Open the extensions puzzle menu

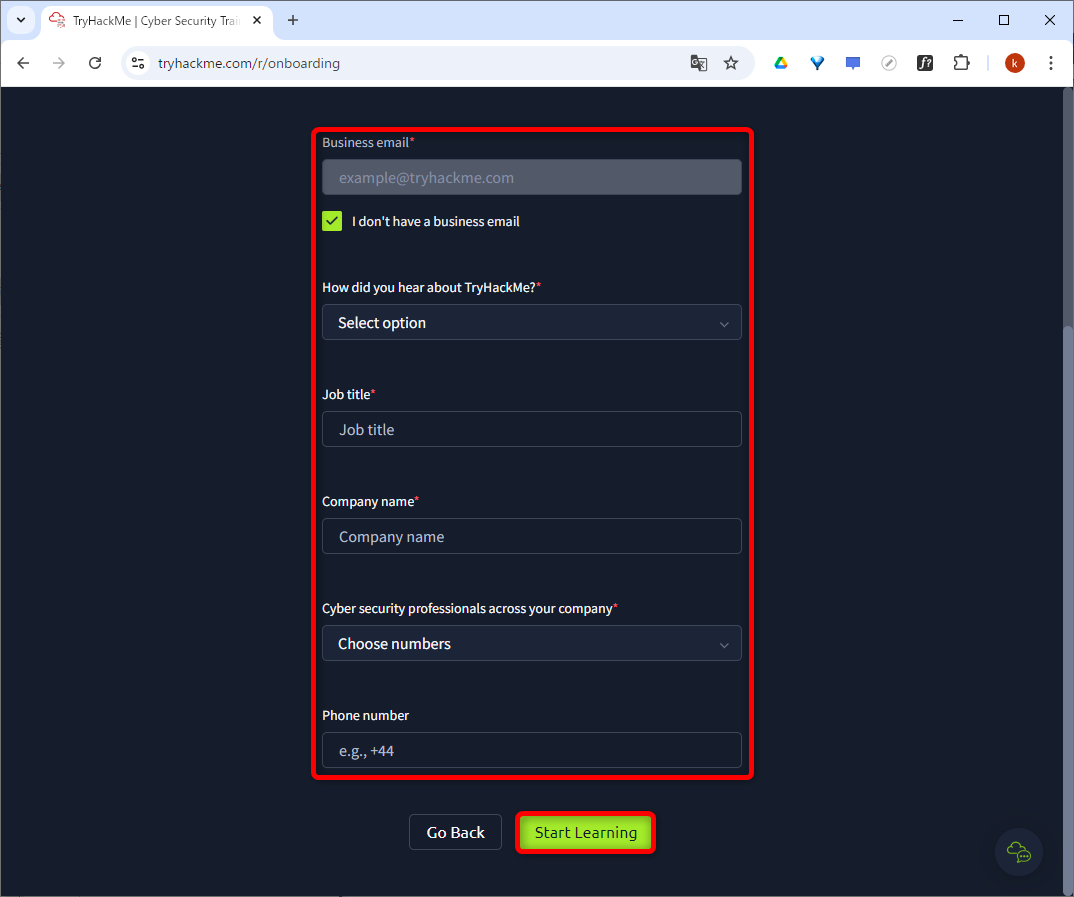961,63
